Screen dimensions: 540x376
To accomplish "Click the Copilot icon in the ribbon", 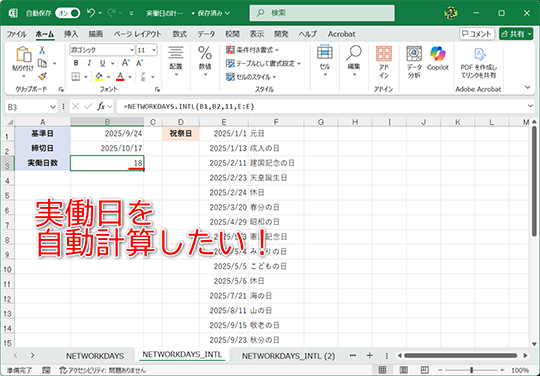I will (x=438, y=54).
